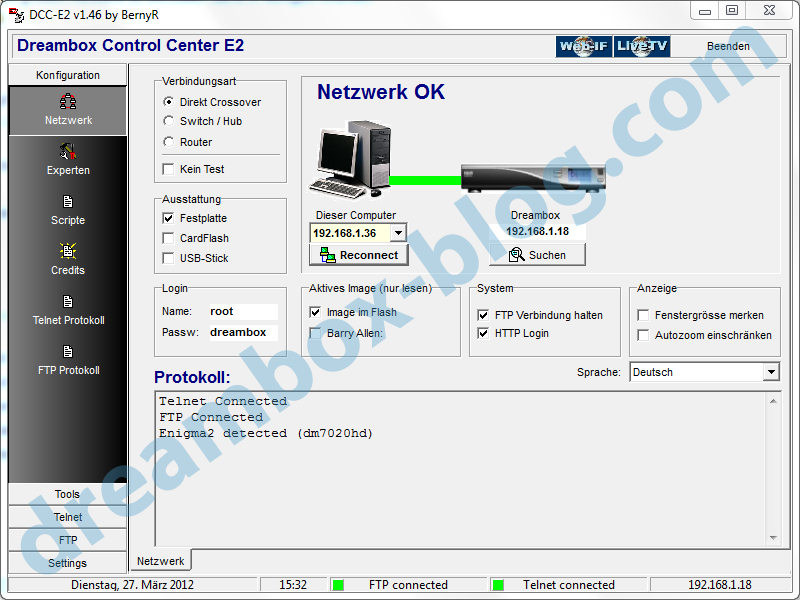Click the Suchen search button
The width and height of the screenshot is (800, 600).
pyautogui.click(x=537, y=255)
